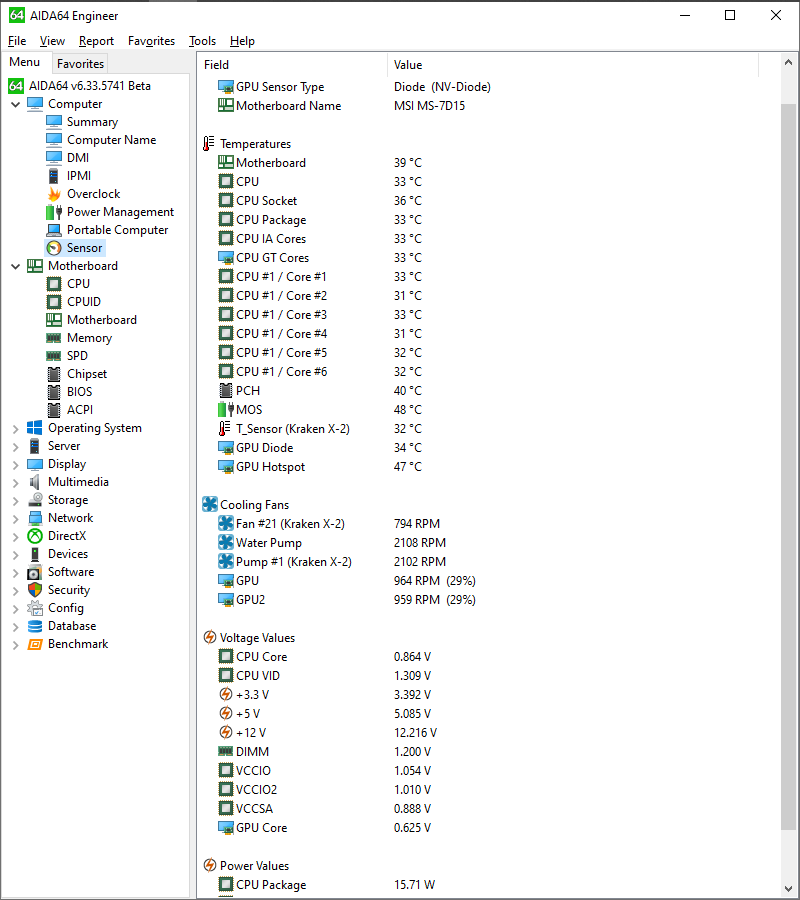Viewport: 800px width, 900px height.
Task: Collapse the Motherboard tree node
Action: [x=15, y=266]
